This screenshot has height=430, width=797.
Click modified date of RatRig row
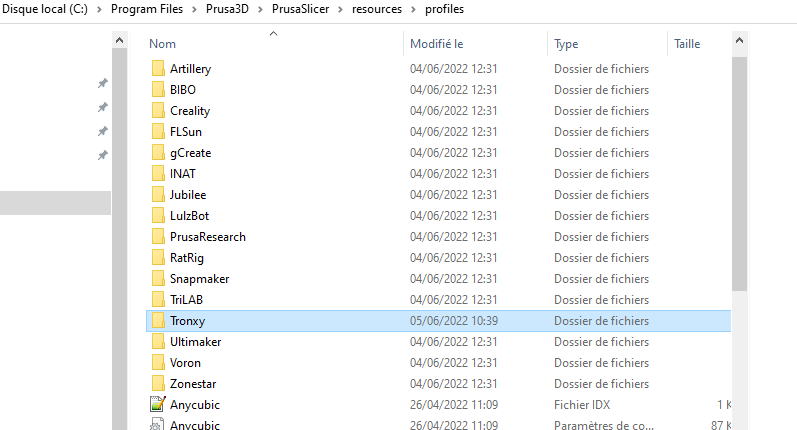[454, 258]
